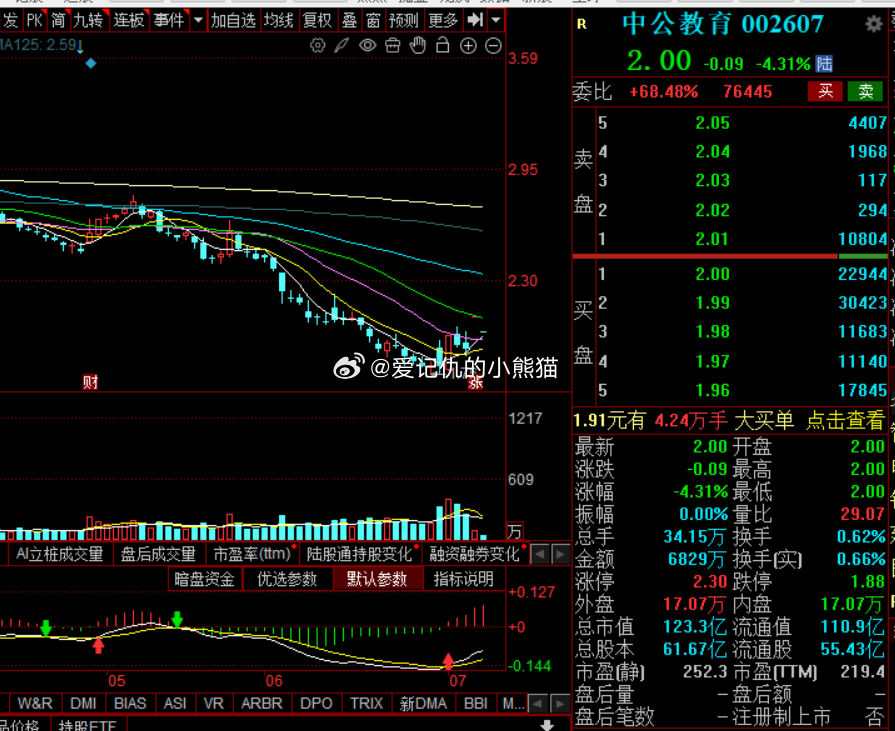Select the BIAS indicator tab

pyautogui.click(x=130, y=703)
